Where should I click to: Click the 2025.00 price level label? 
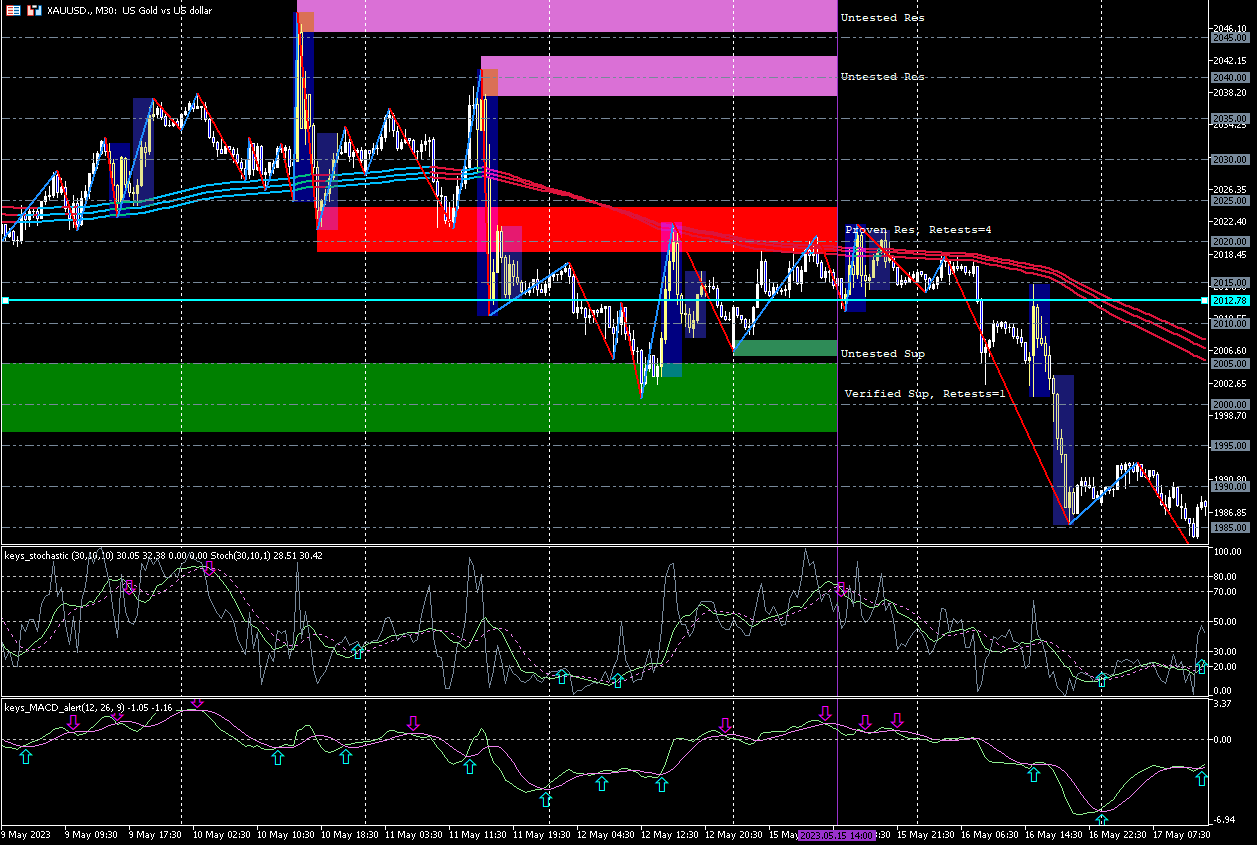pos(1229,200)
